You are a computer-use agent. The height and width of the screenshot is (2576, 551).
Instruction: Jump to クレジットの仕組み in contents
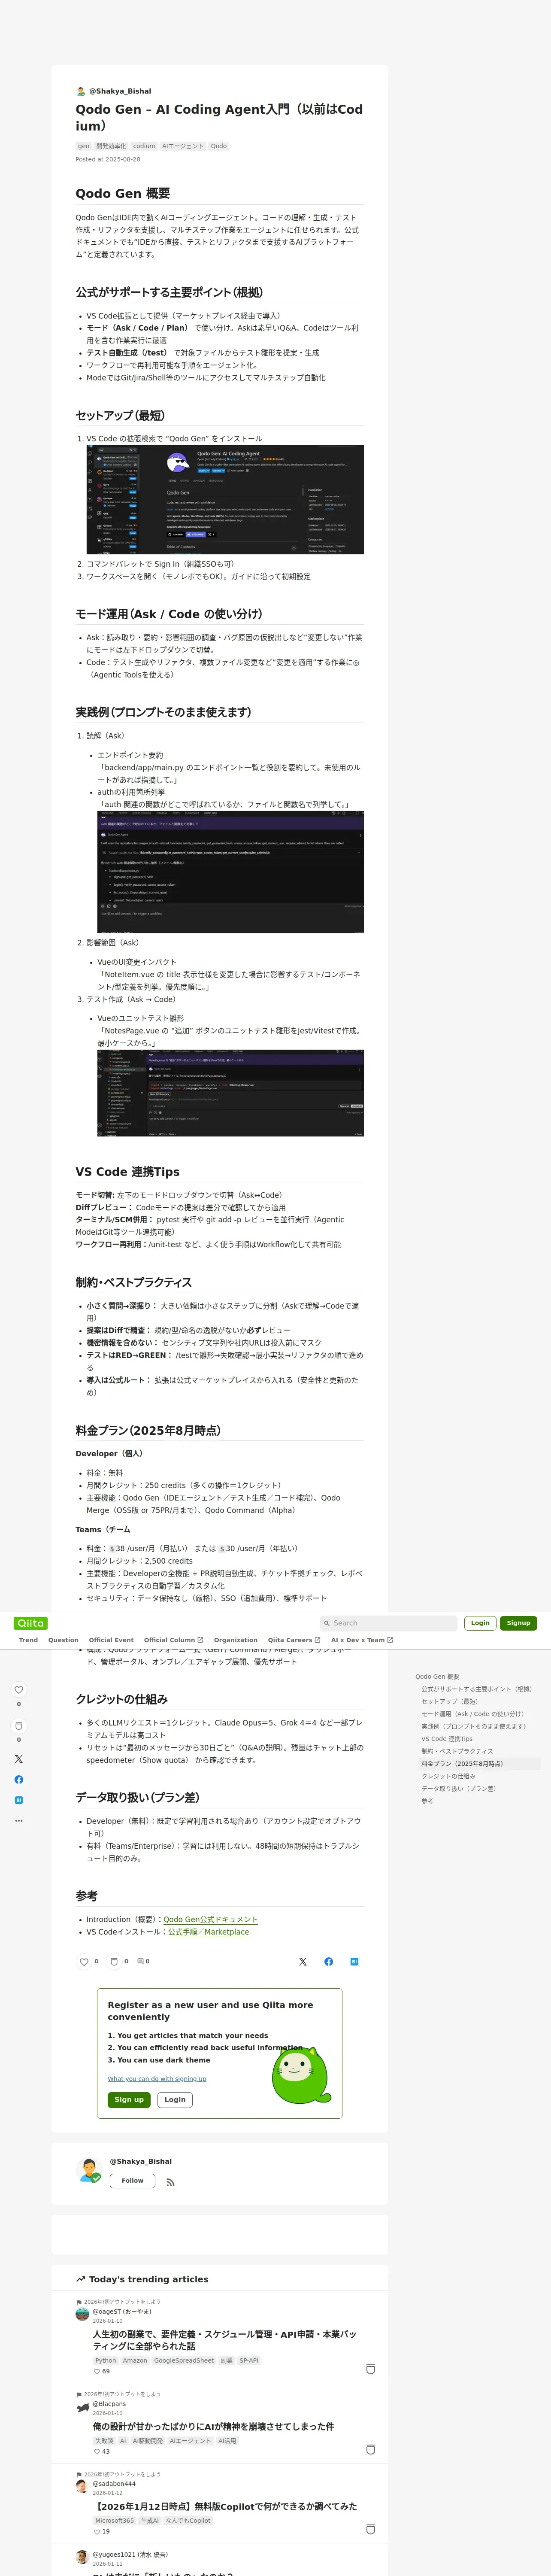pyautogui.click(x=448, y=1776)
